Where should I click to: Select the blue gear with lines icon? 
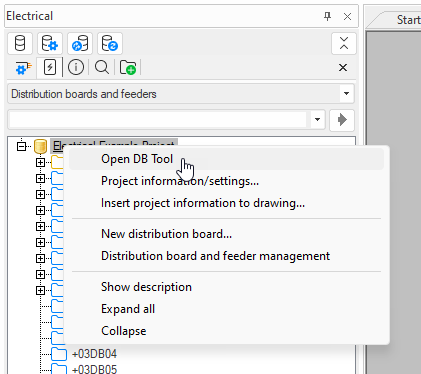pyautogui.click(x=23, y=68)
